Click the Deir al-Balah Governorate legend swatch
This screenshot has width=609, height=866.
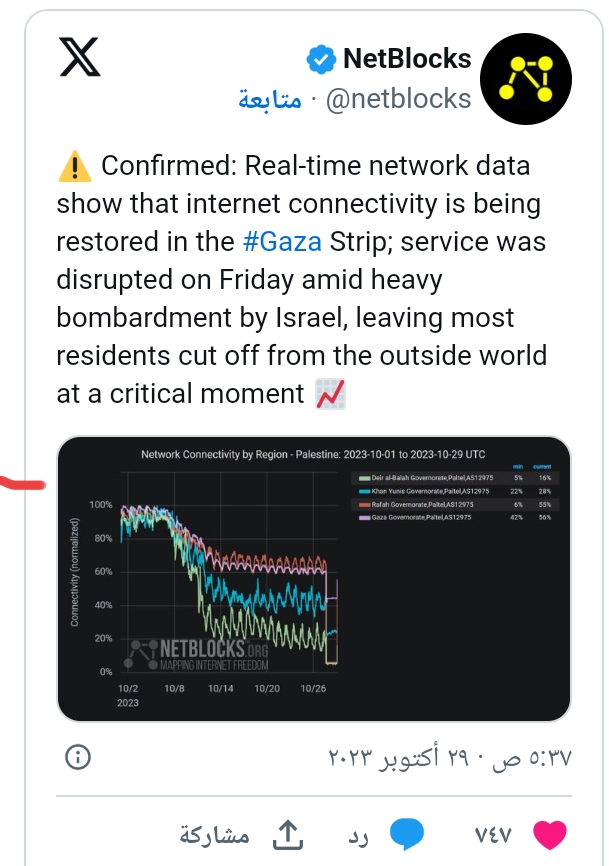point(368,478)
